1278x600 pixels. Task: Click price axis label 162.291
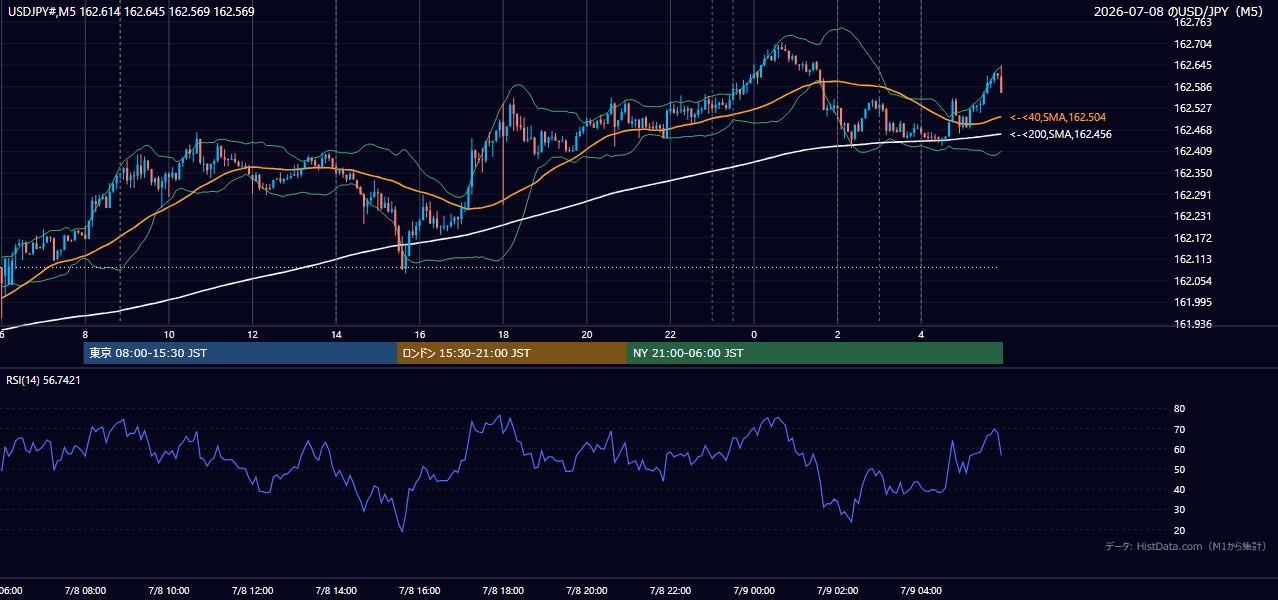[1192, 195]
